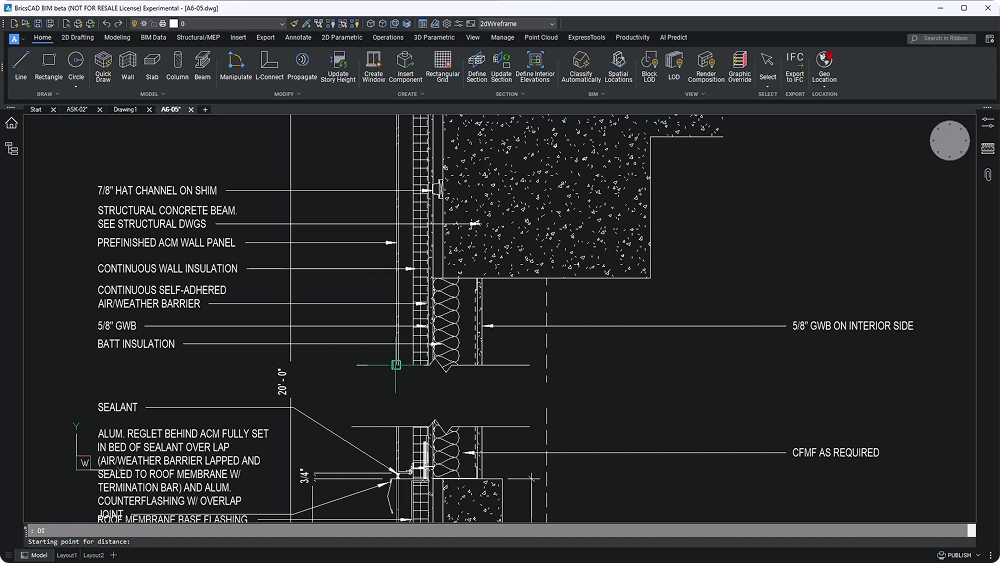Expand the SECTION panel group
Screen dimensions: 1000x563
pos(510,94)
